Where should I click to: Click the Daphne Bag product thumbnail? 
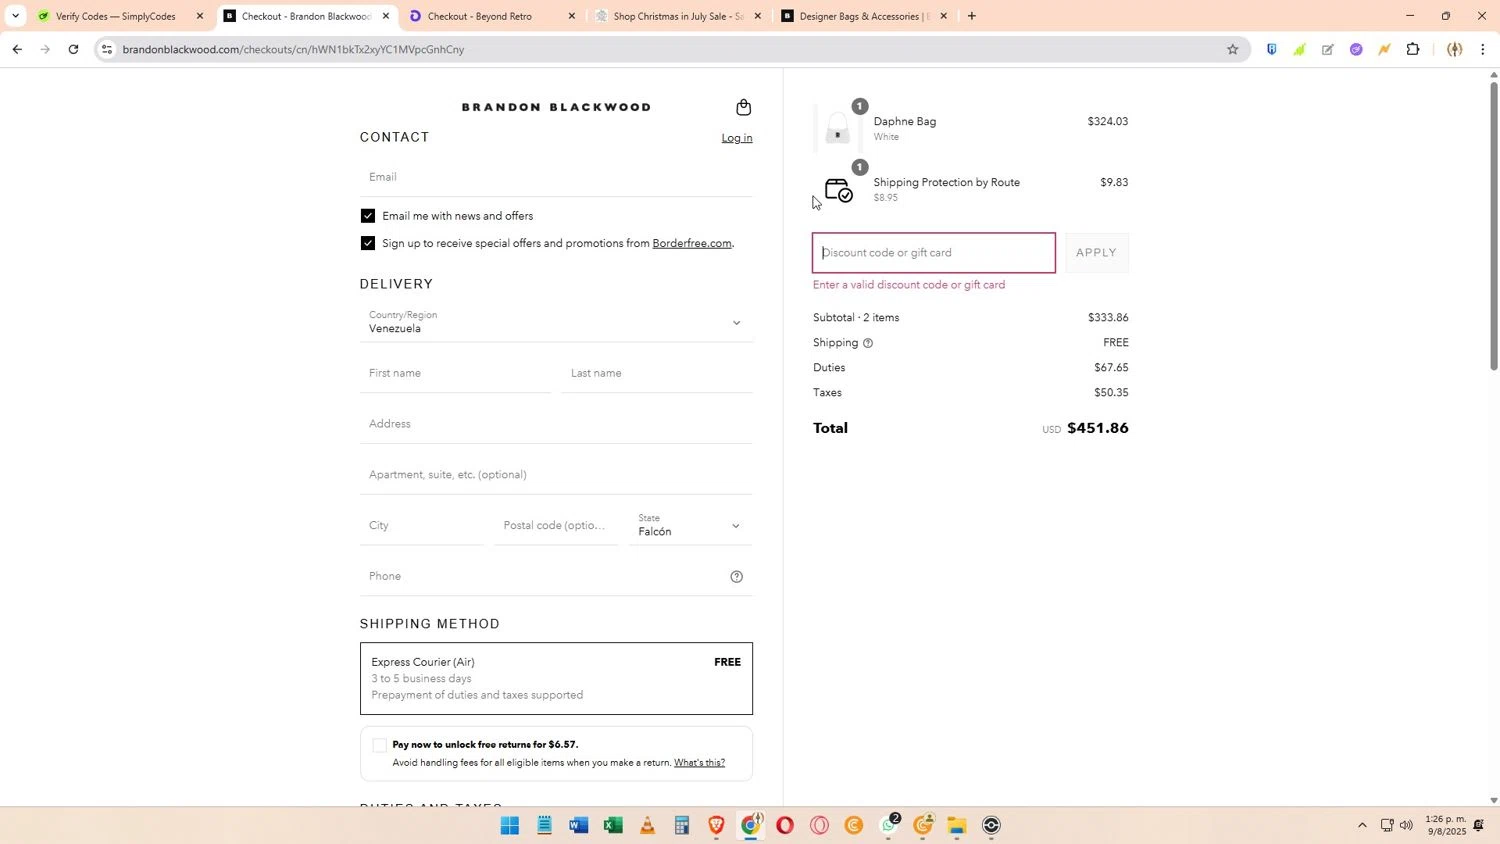838,128
